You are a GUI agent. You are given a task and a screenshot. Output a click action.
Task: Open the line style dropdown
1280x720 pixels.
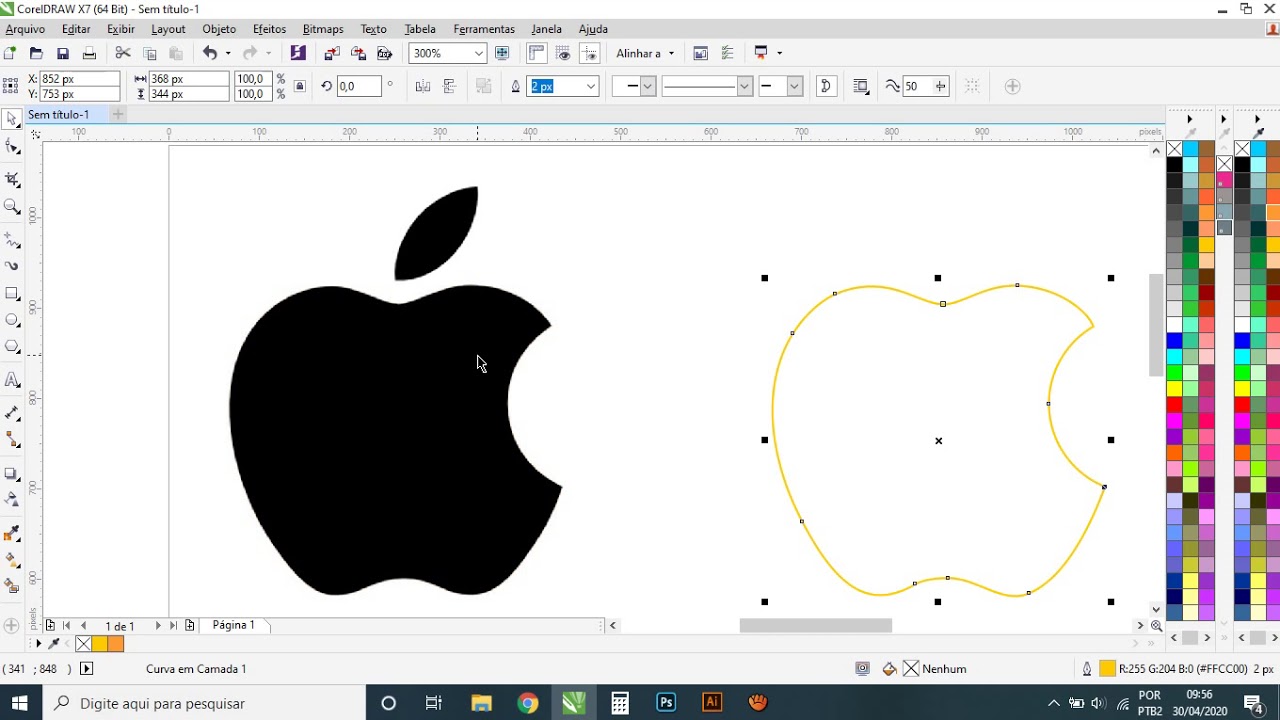(744, 86)
